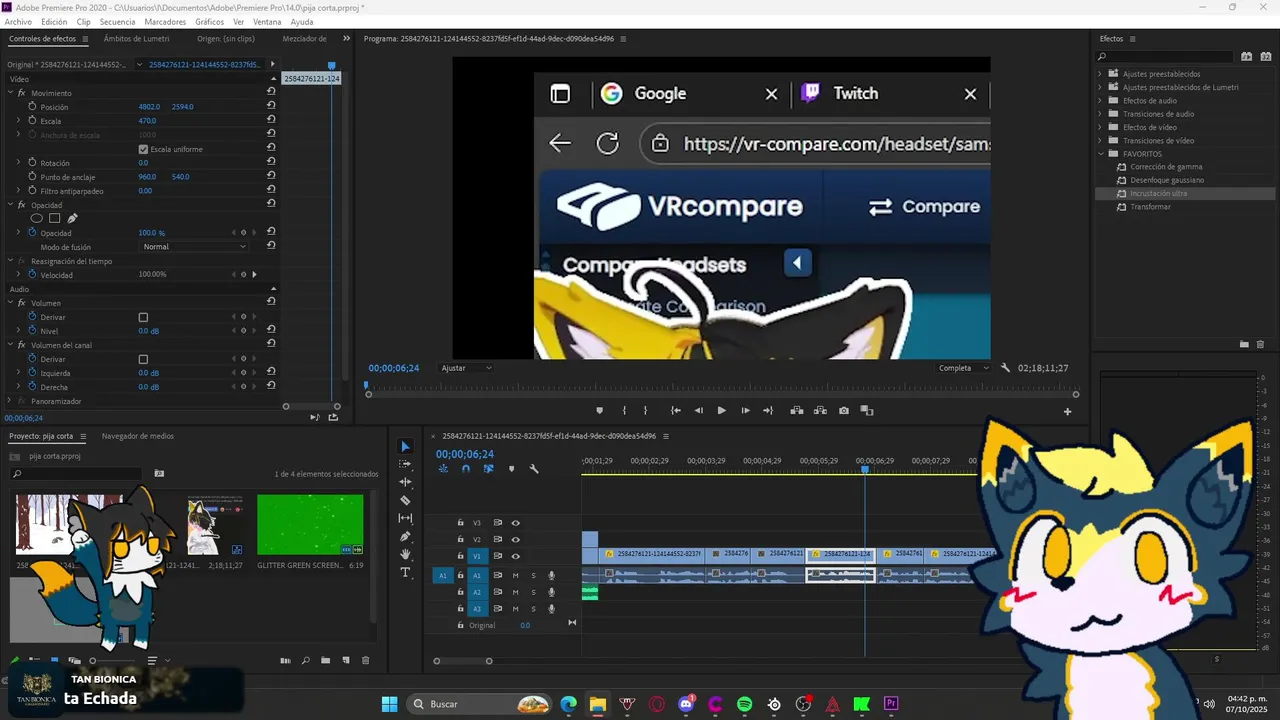The image size is (1280, 720).
Task: Open timeline display settings wrench
Action: (534, 468)
